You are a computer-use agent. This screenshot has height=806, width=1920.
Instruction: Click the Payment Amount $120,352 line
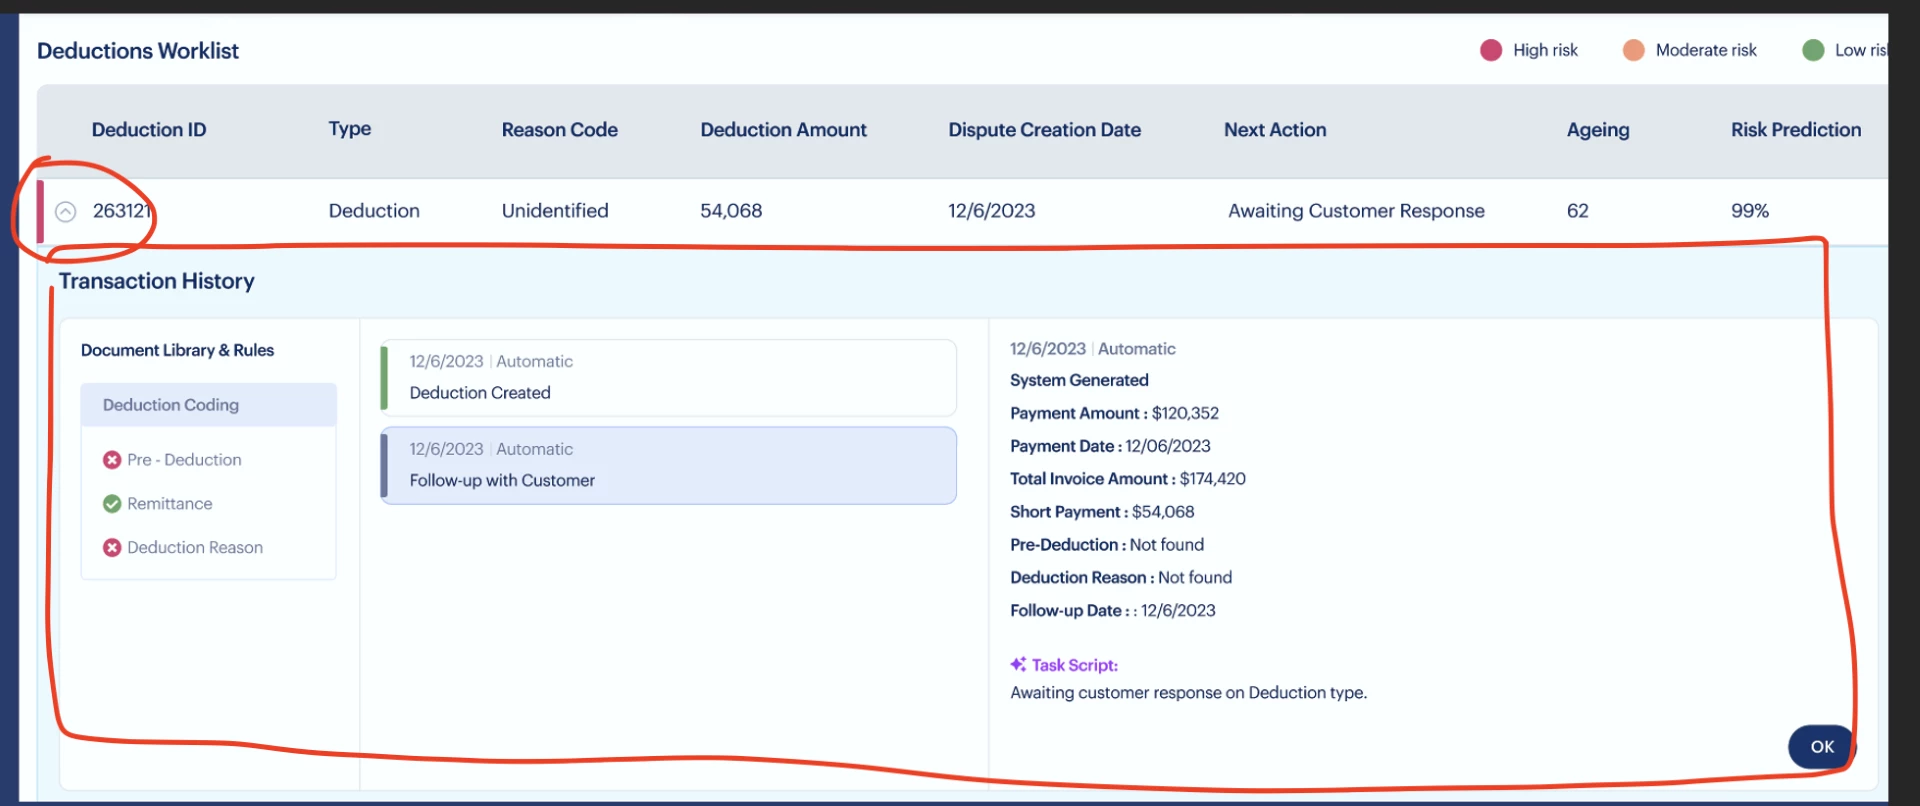click(1114, 413)
